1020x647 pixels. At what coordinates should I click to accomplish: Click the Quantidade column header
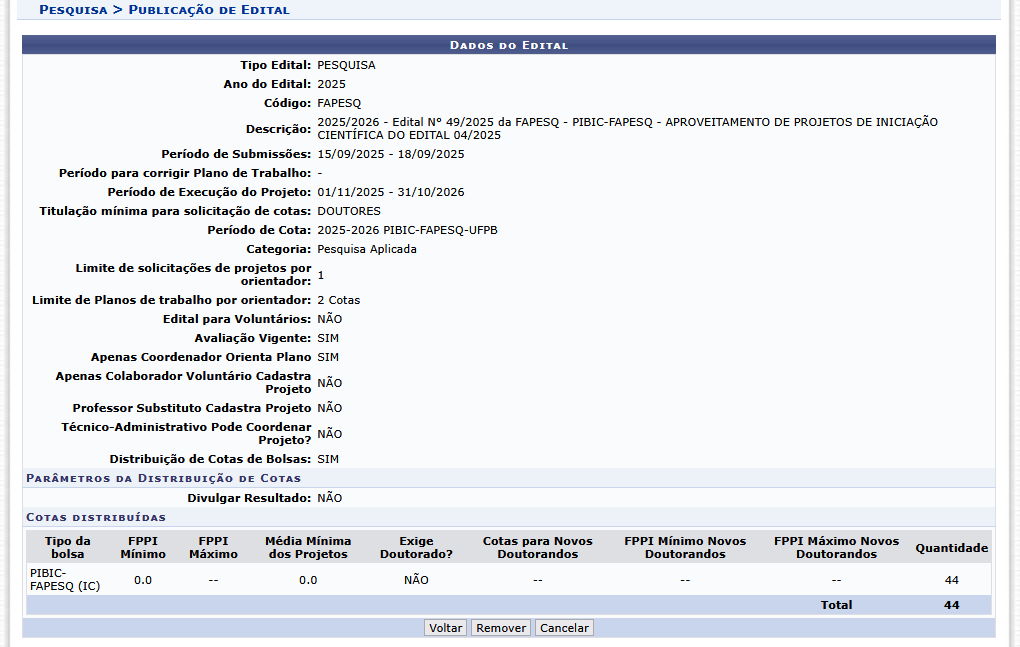coord(951,548)
